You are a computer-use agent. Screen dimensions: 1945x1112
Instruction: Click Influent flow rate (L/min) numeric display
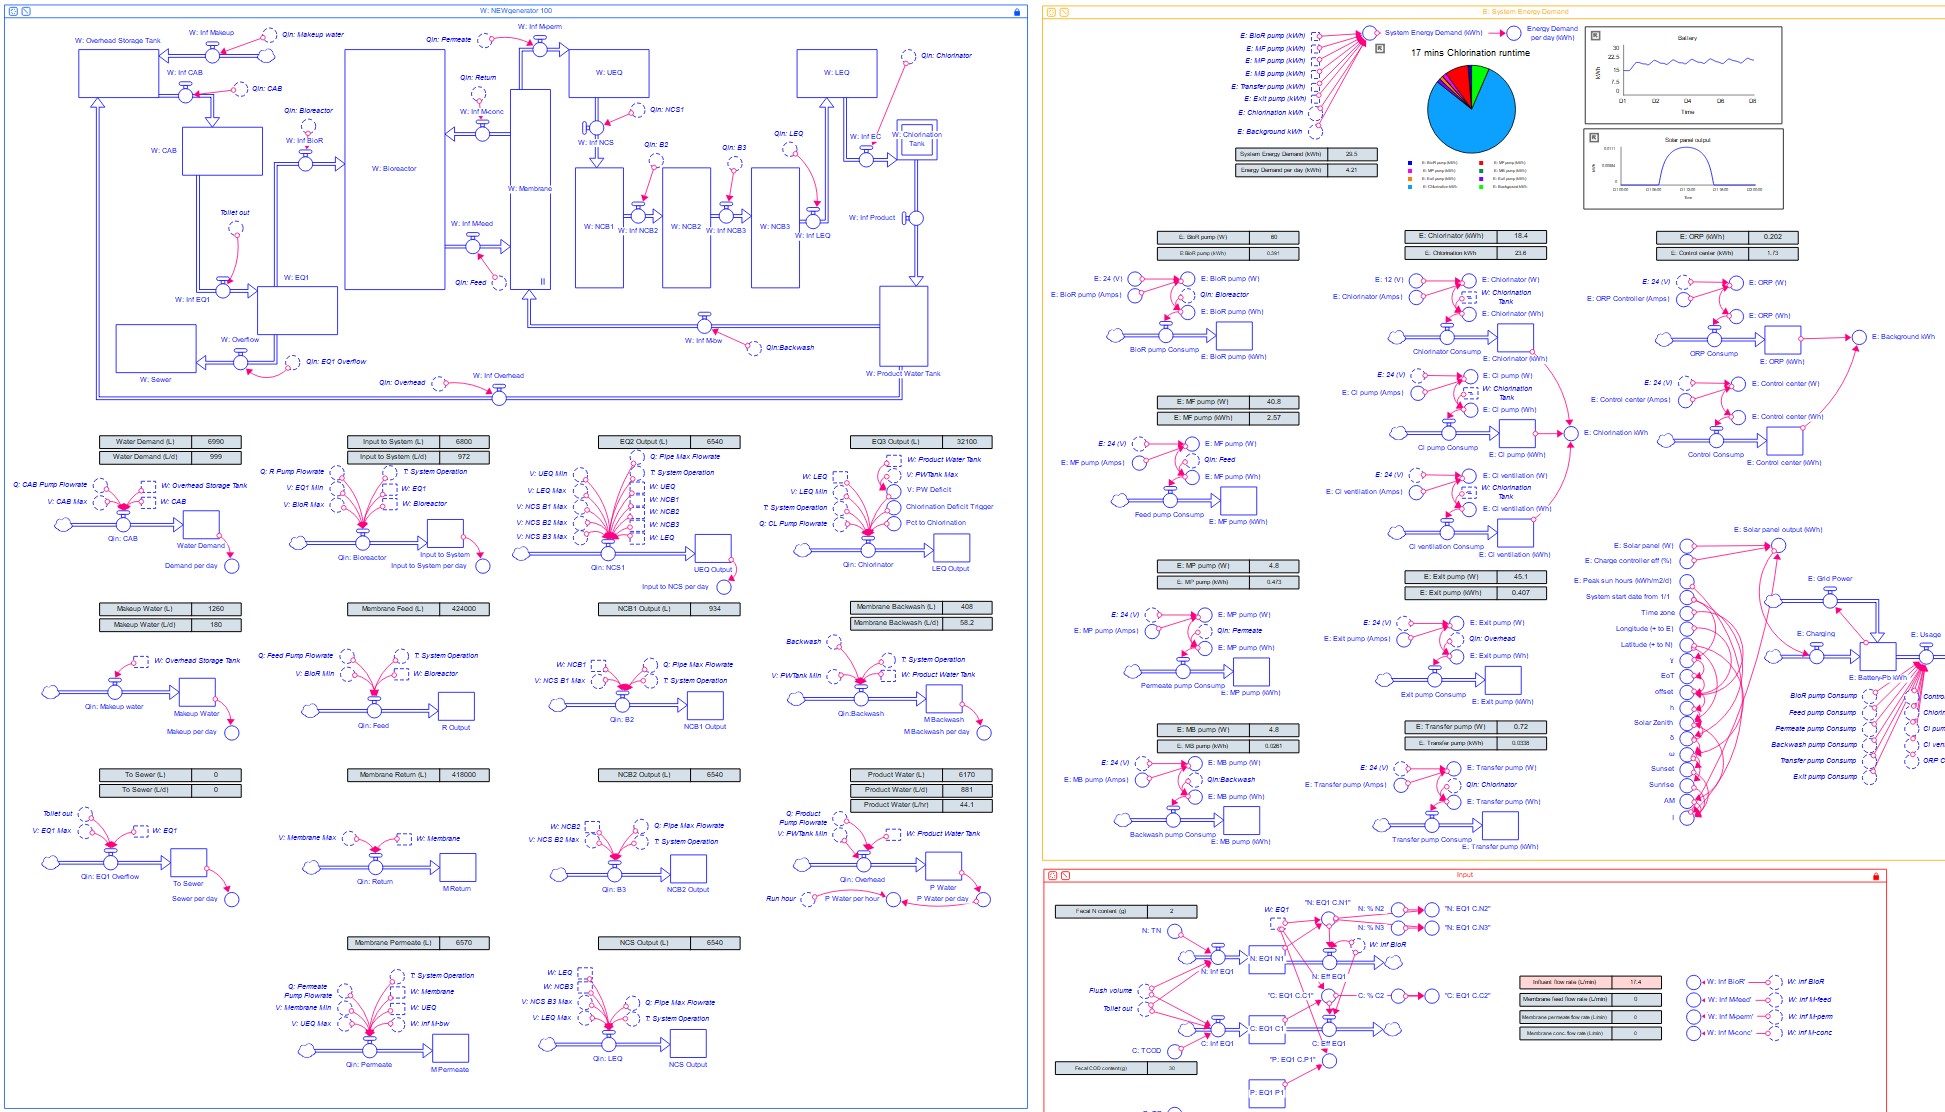click(x=1590, y=982)
